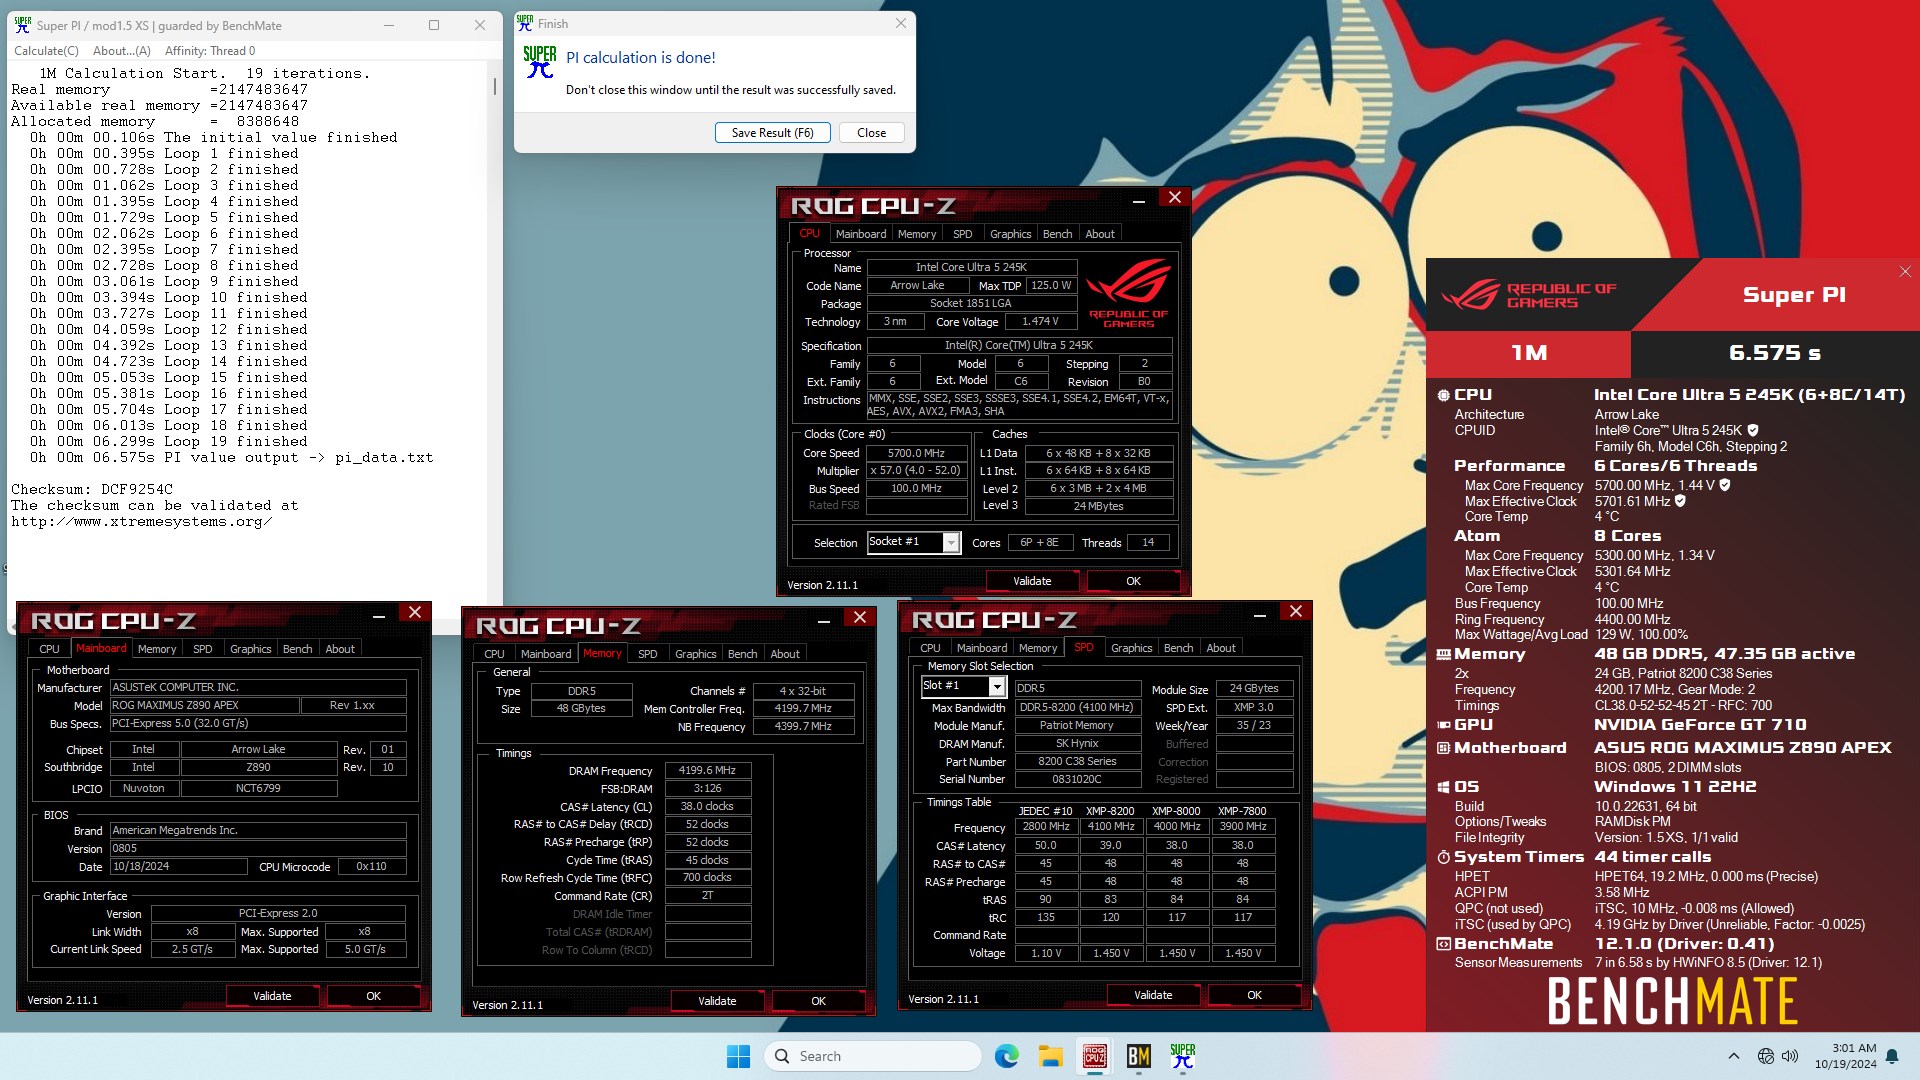
Task: Click Validate in CPU-Z CPU window
Action: pos(1032,581)
